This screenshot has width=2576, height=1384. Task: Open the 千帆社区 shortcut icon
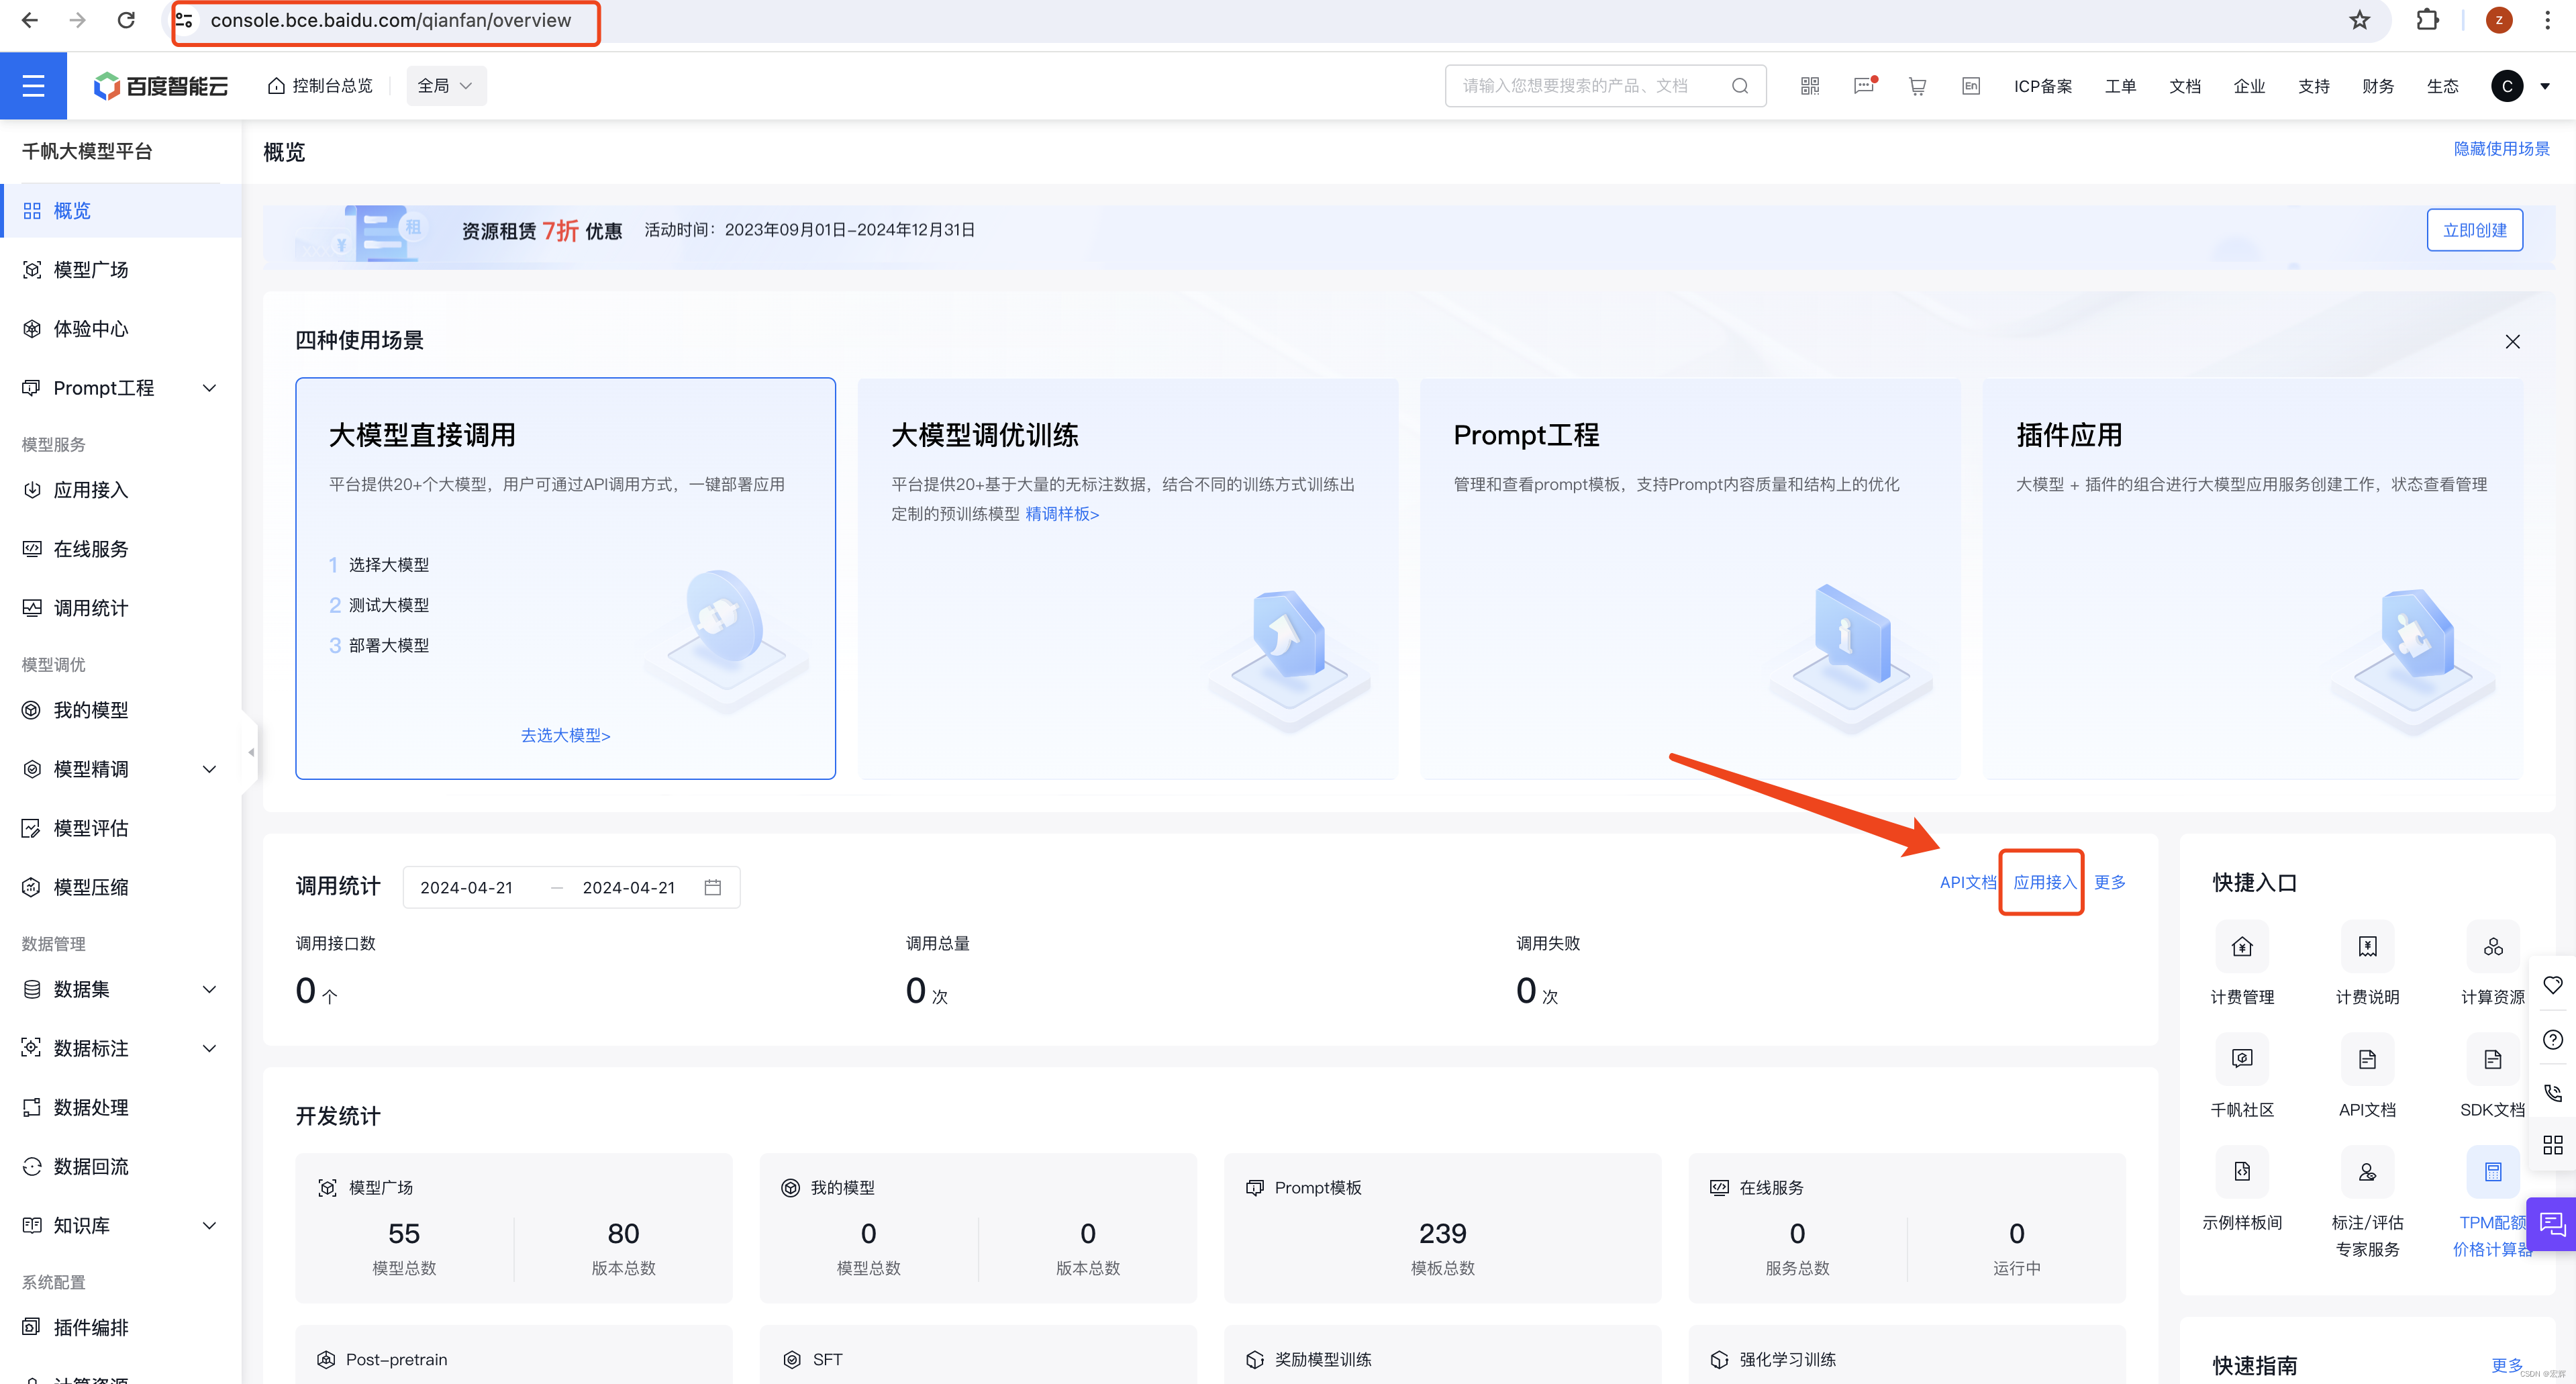pyautogui.click(x=2241, y=1059)
